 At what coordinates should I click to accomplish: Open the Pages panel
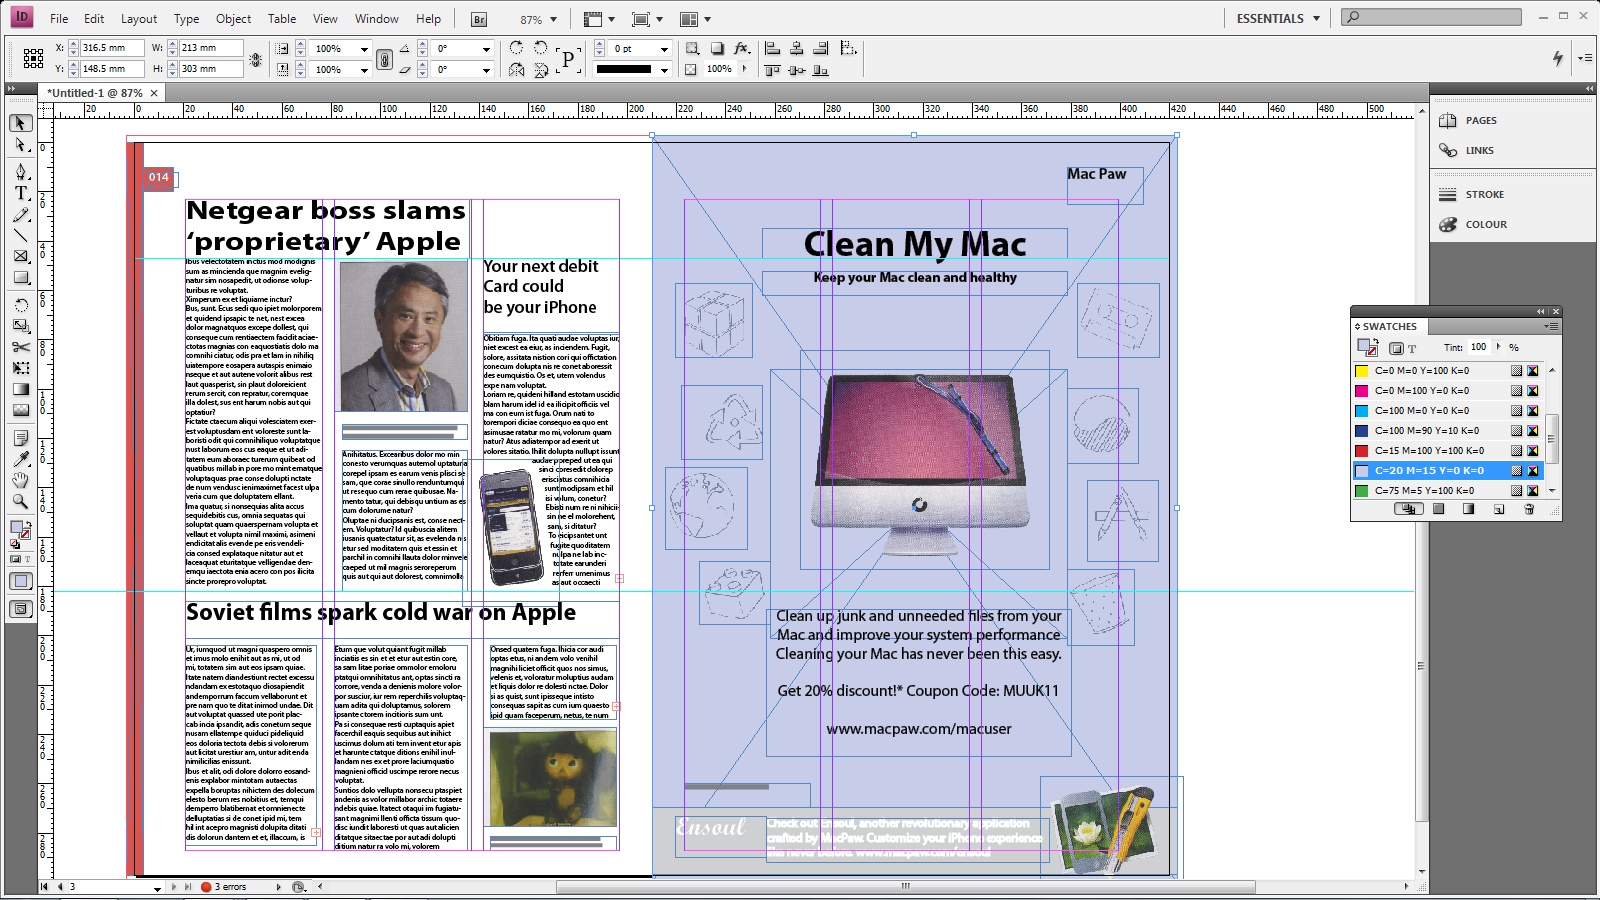tap(1483, 120)
